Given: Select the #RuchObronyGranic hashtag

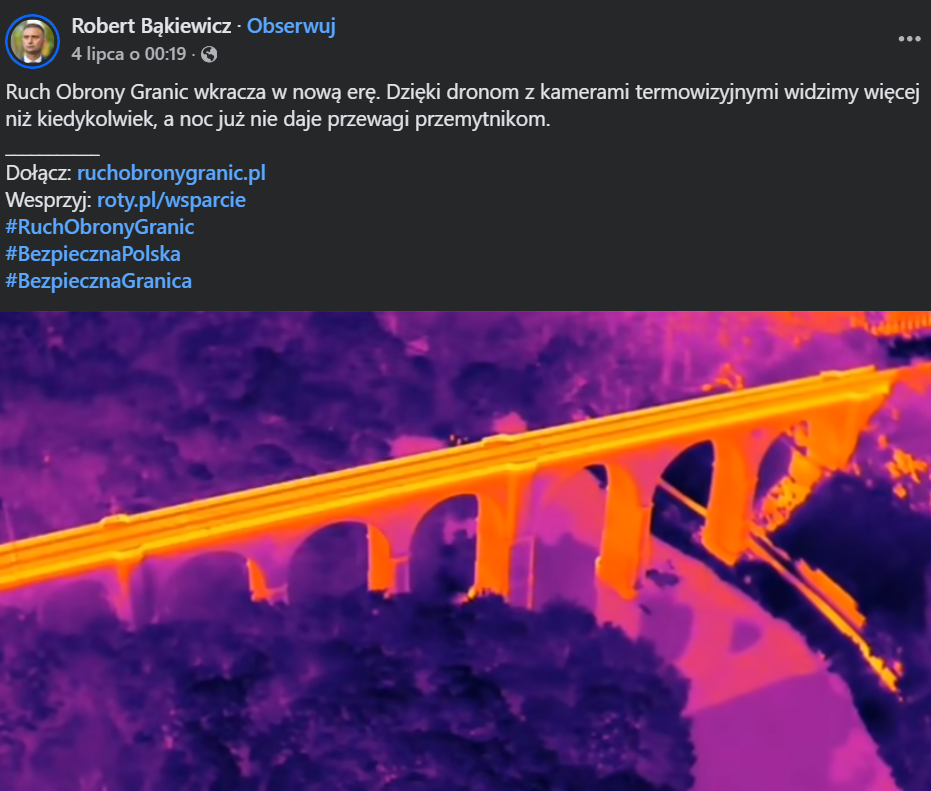Looking at the screenshot, I should coord(100,227).
